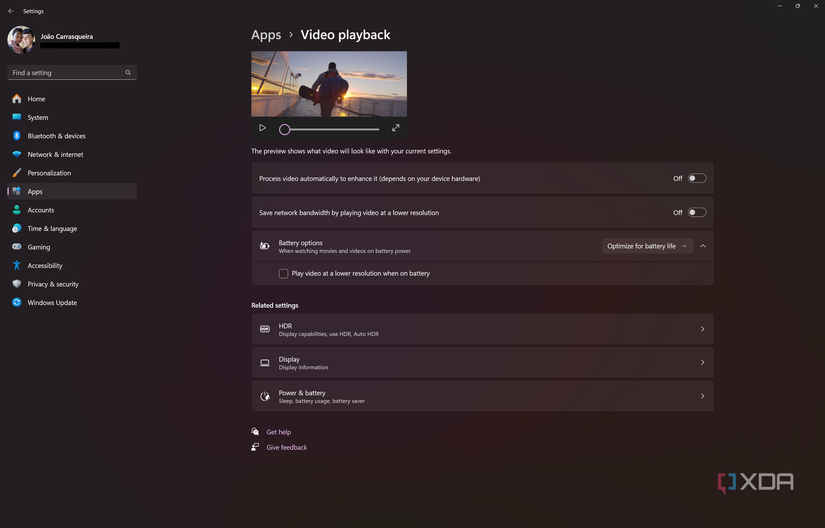Image resolution: width=825 pixels, height=528 pixels.
Task: Click the Give feedback person icon
Action: click(255, 447)
